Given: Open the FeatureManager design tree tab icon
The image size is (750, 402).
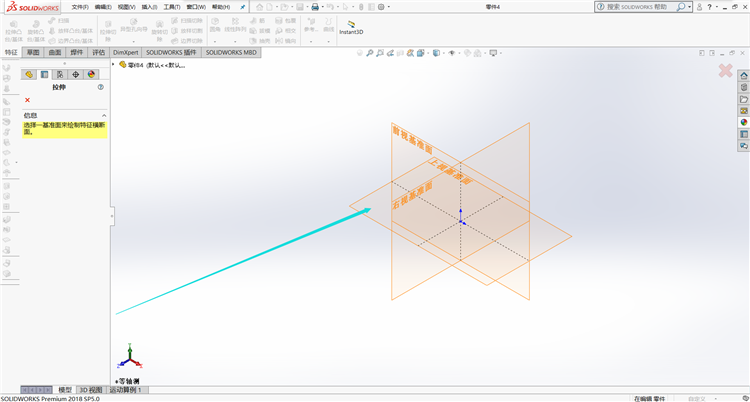Looking at the screenshot, I should point(29,74).
